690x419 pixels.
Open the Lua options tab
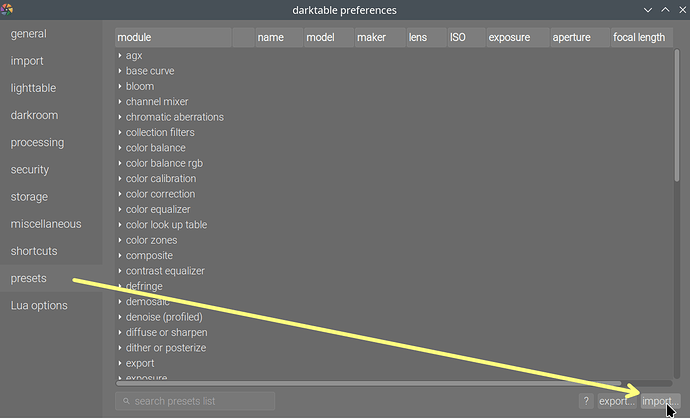point(51,305)
